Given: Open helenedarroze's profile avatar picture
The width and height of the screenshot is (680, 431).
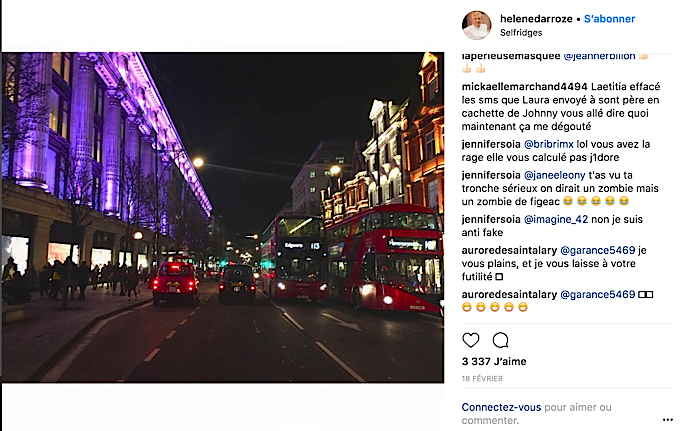Looking at the screenshot, I should point(477,25).
